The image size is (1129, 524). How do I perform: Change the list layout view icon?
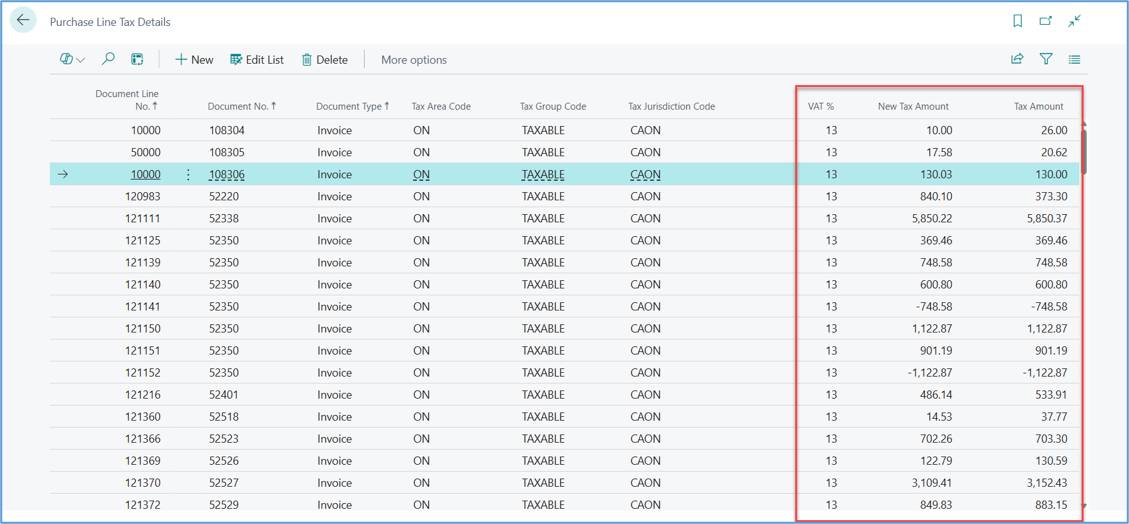point(1074,60)
